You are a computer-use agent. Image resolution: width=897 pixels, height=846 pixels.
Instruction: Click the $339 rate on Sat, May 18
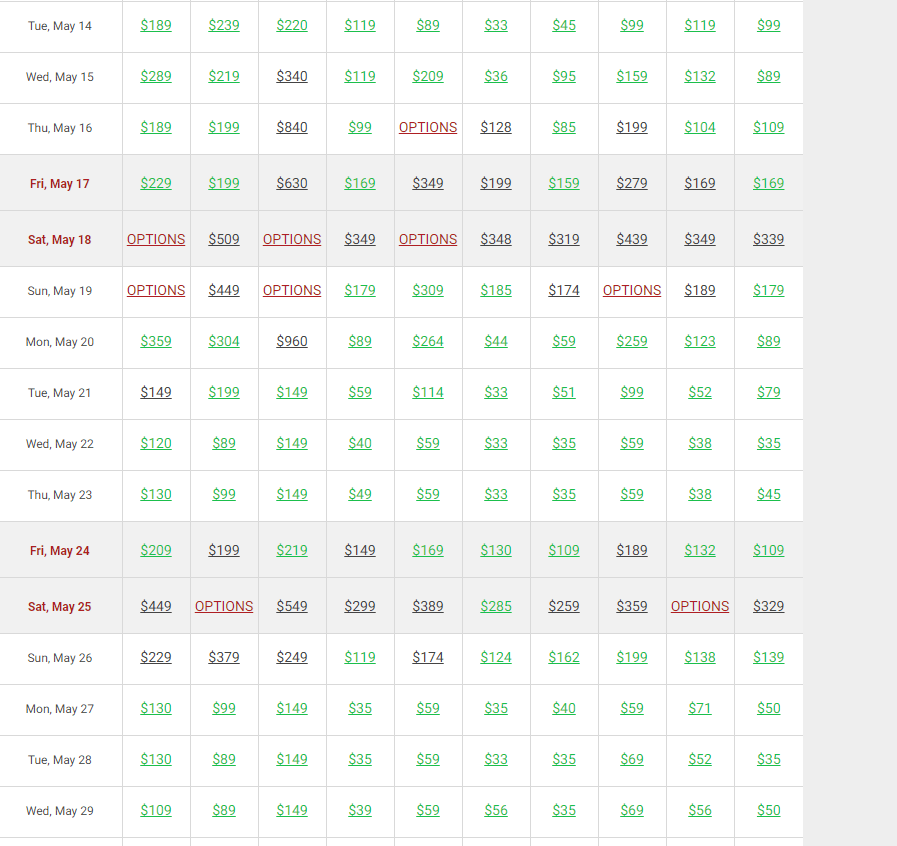click(x=768, y=239)
